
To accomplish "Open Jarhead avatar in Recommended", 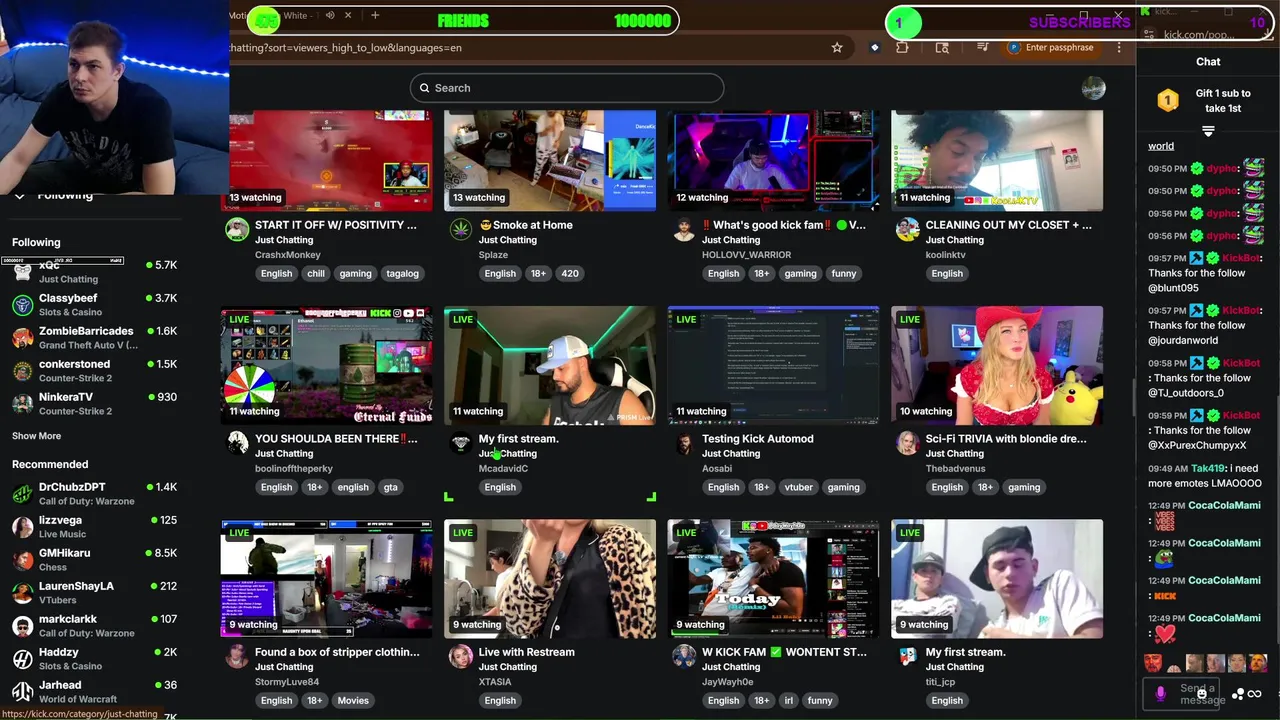I will (x=22, y=691).
